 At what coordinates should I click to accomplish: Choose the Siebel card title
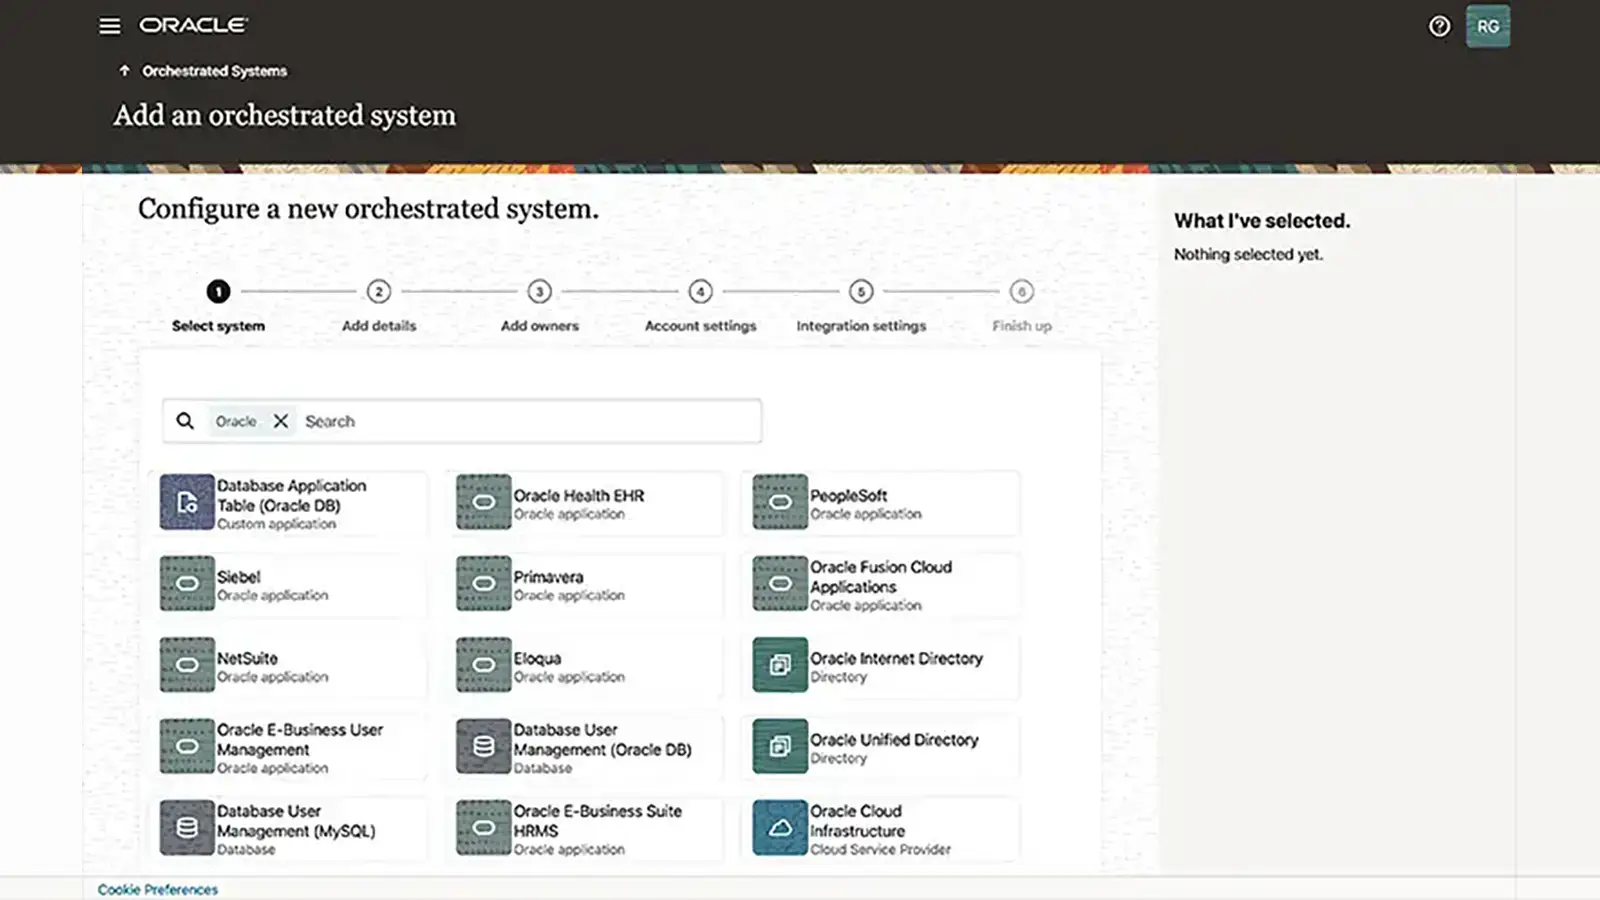[239, 577]
